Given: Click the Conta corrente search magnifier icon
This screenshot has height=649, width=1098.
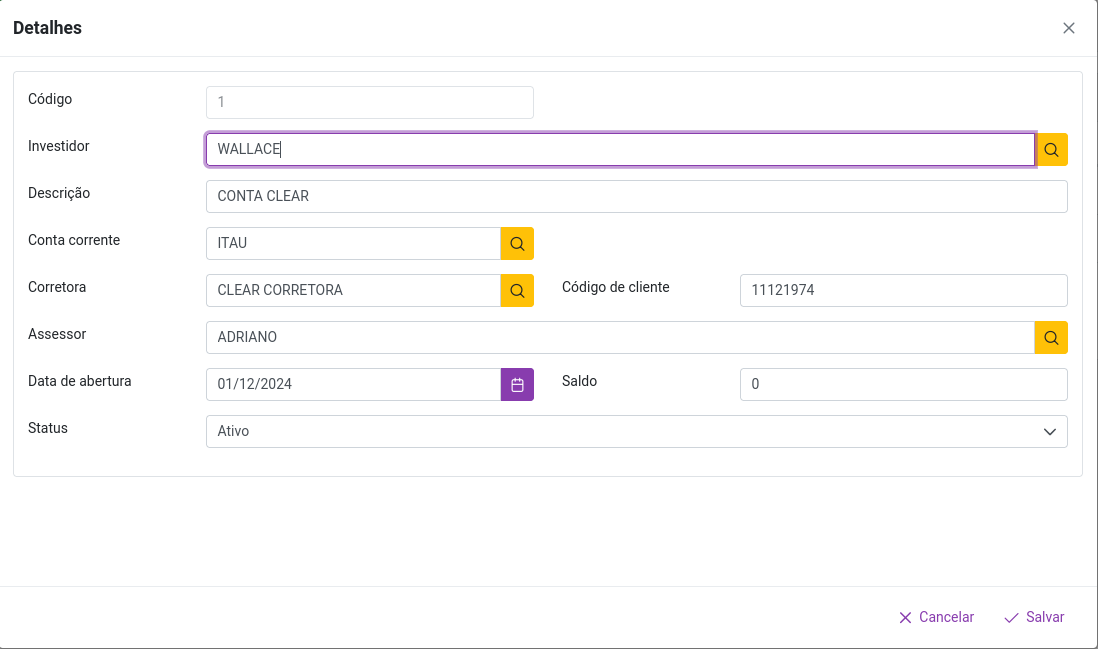Looking at the screenshot, I should [x=517, y=243].
